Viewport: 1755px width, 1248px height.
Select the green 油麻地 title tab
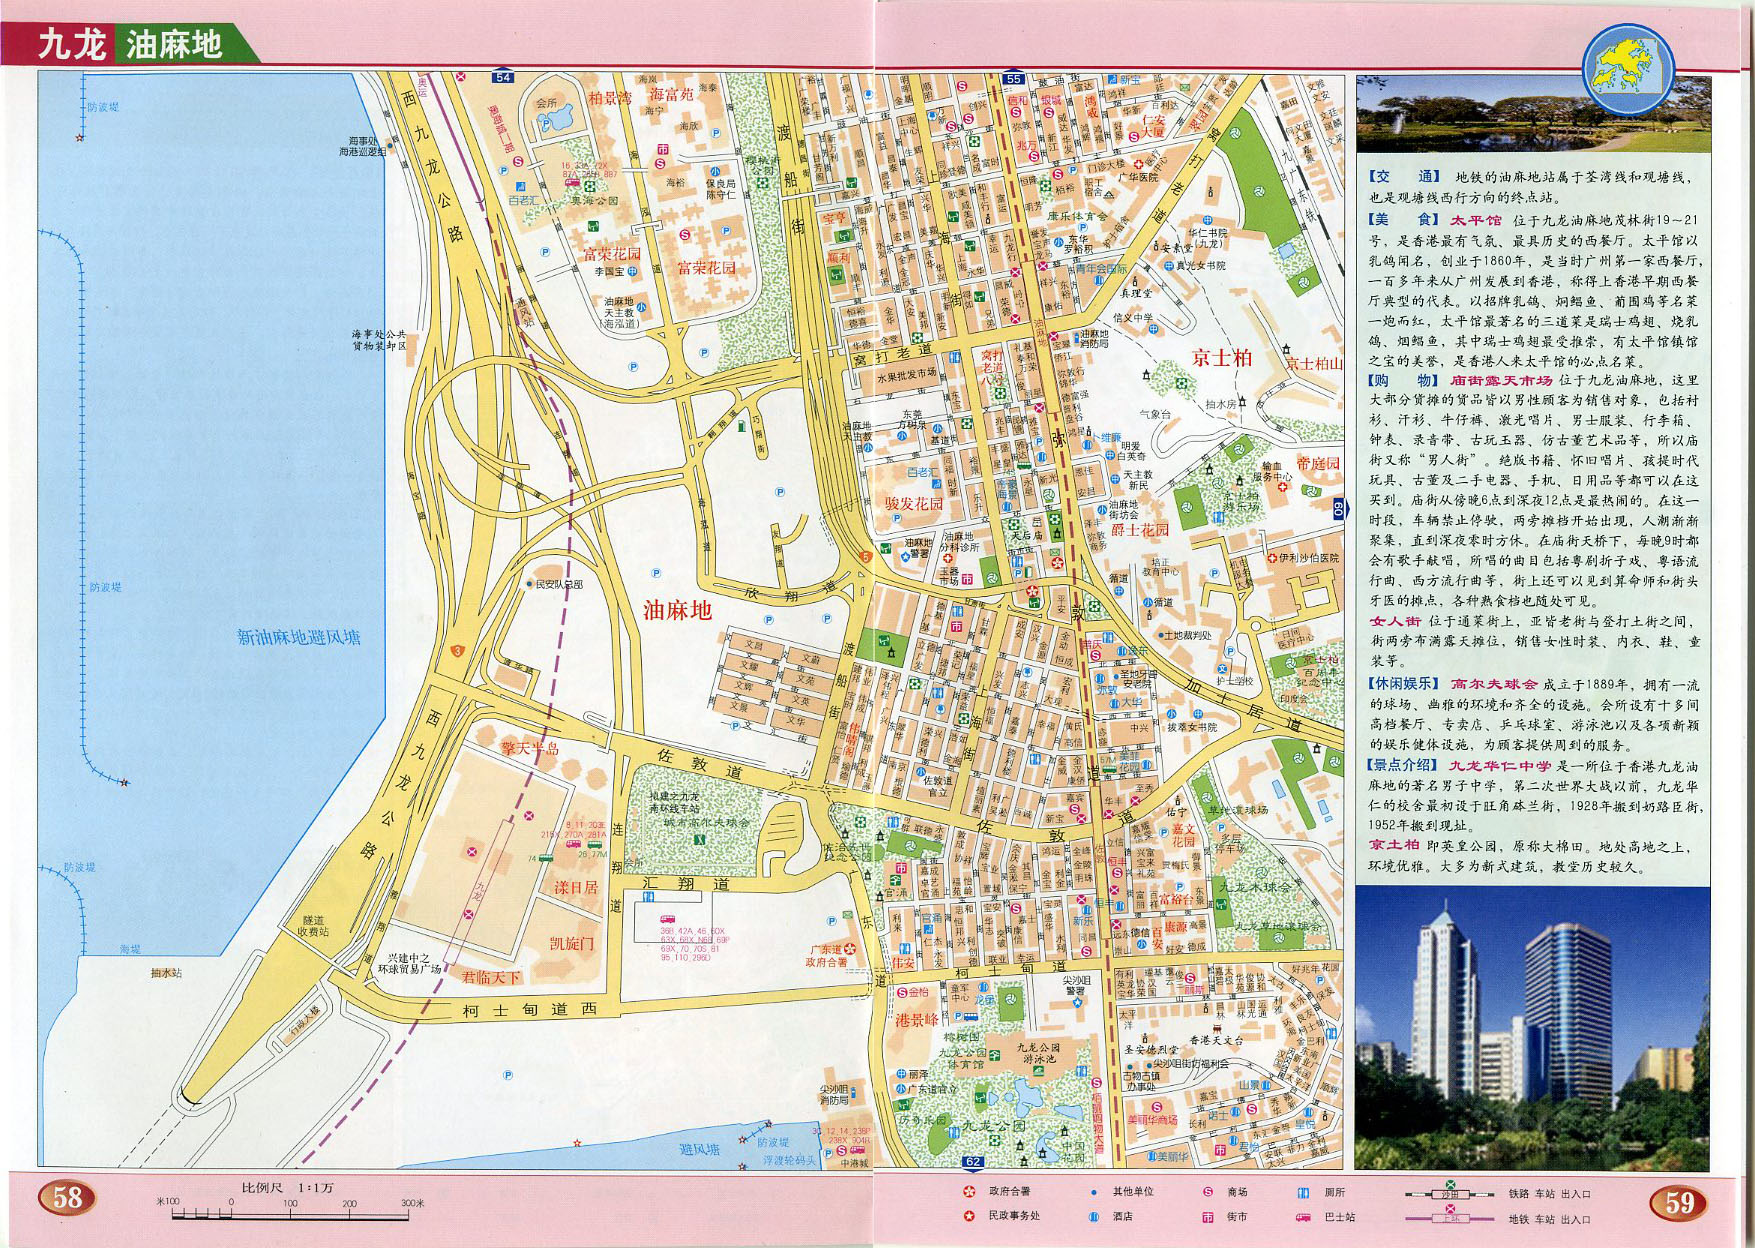(x=175, y=45)
